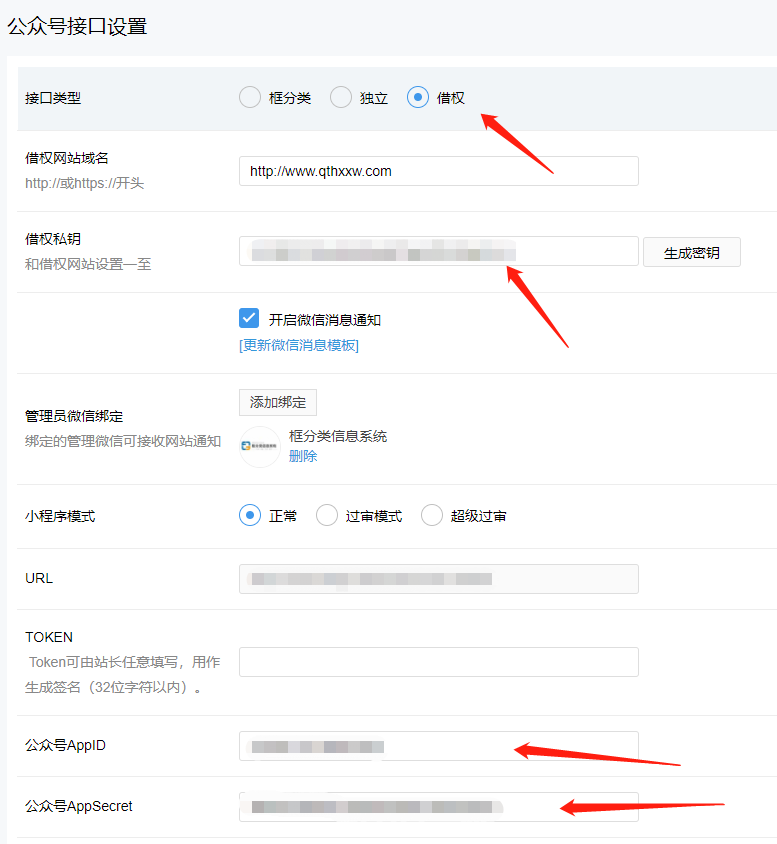Click the 框分类信息系统 account name
The width and height of the screenshot is (777, 844).
coord(337,436)
